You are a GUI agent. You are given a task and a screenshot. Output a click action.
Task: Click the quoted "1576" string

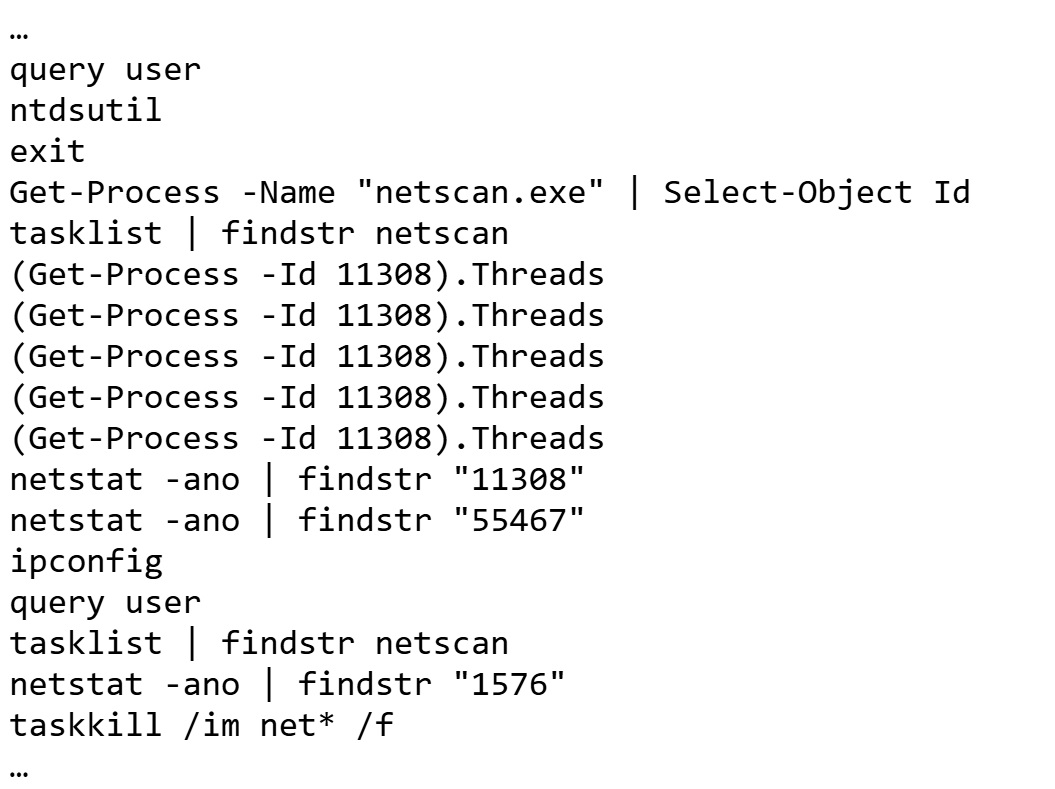click(508, 684)
